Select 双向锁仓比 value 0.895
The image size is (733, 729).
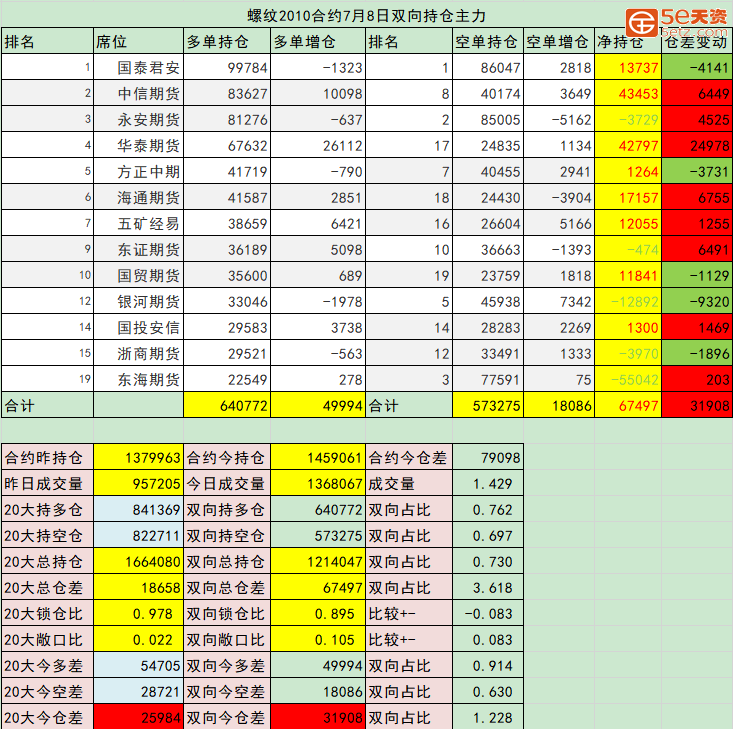point(318,614)
